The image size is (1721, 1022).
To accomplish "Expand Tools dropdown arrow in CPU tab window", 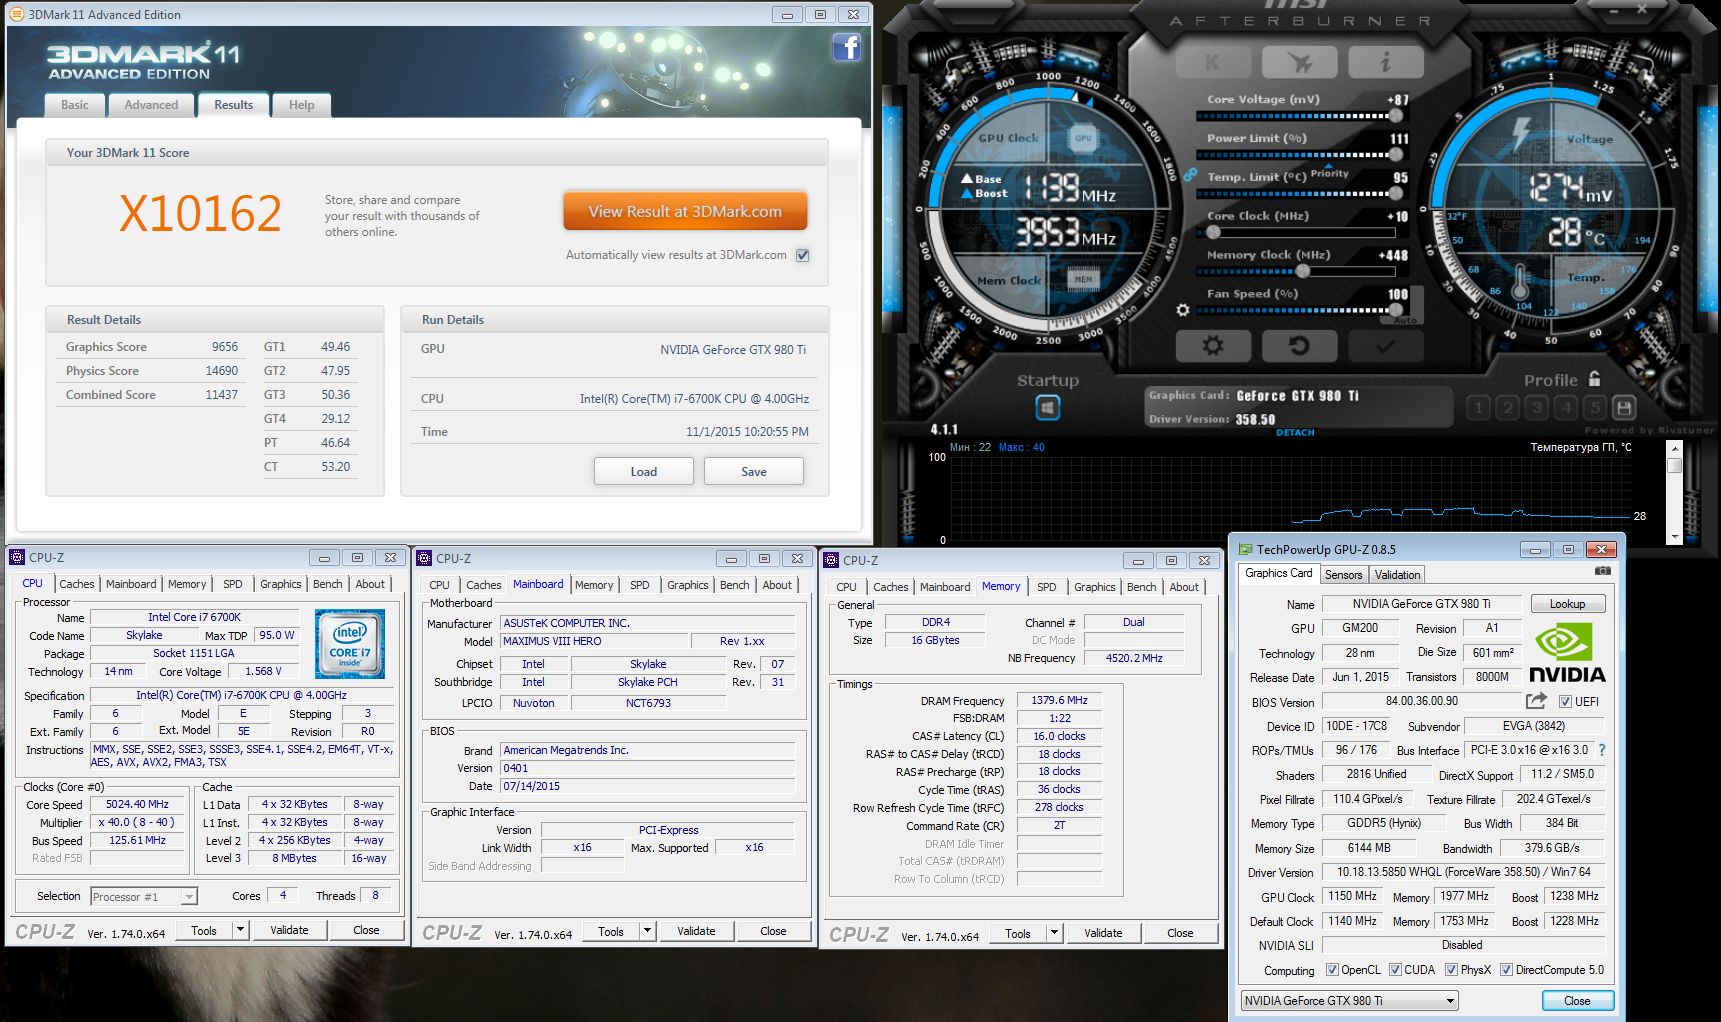I will [x=240, y=930].
